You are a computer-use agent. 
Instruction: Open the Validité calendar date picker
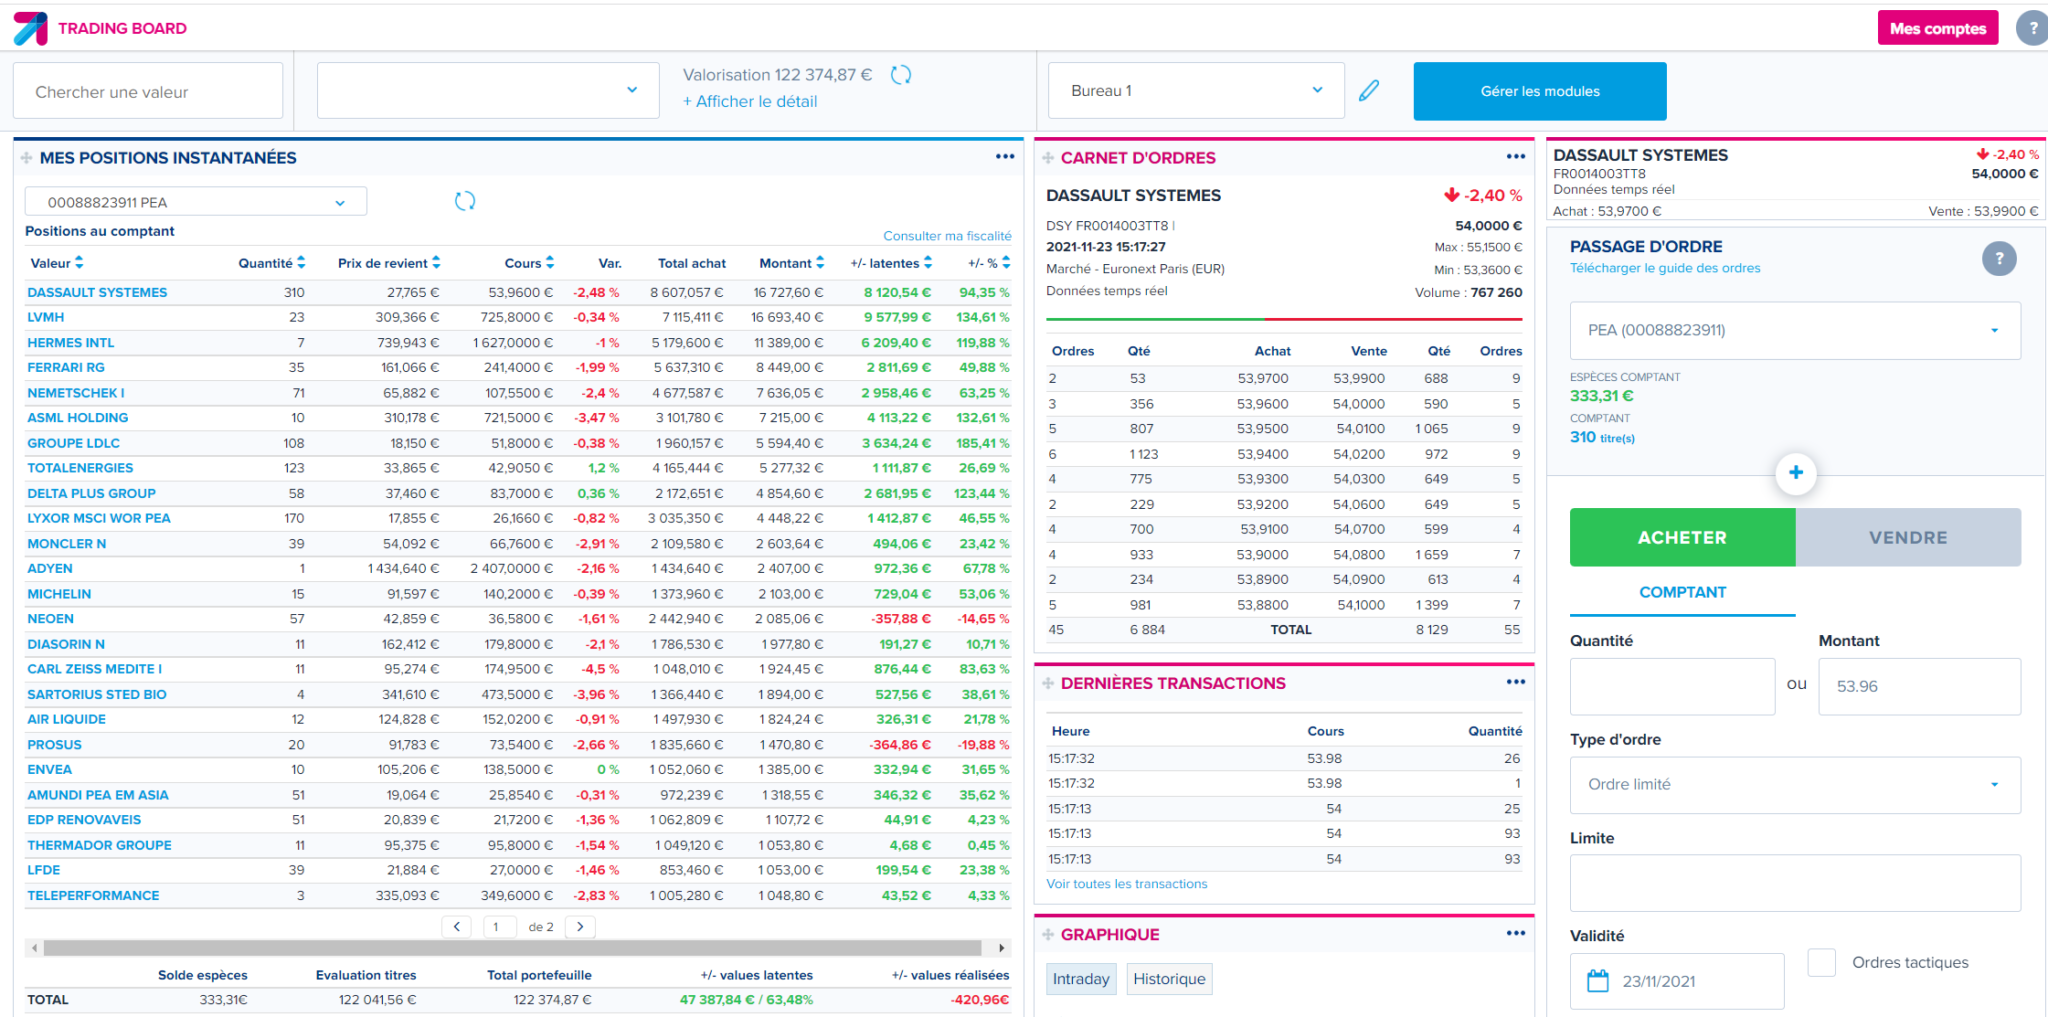click(1598, 981)
